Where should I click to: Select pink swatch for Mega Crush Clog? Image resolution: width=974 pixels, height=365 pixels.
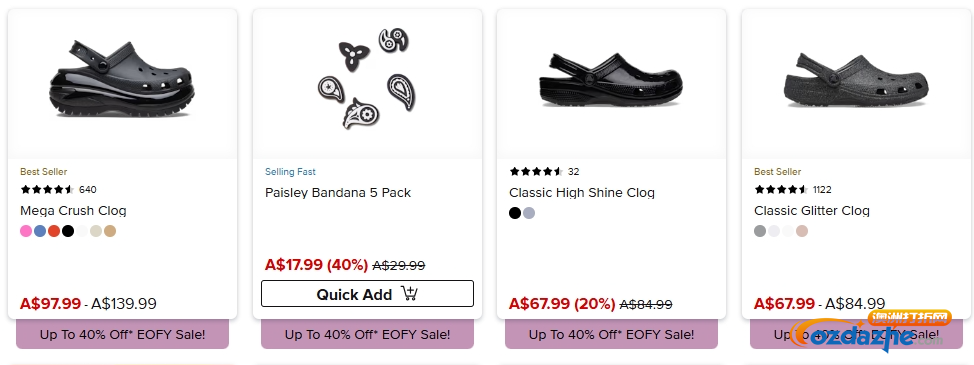pyautogui.click(x=26, y=231)
